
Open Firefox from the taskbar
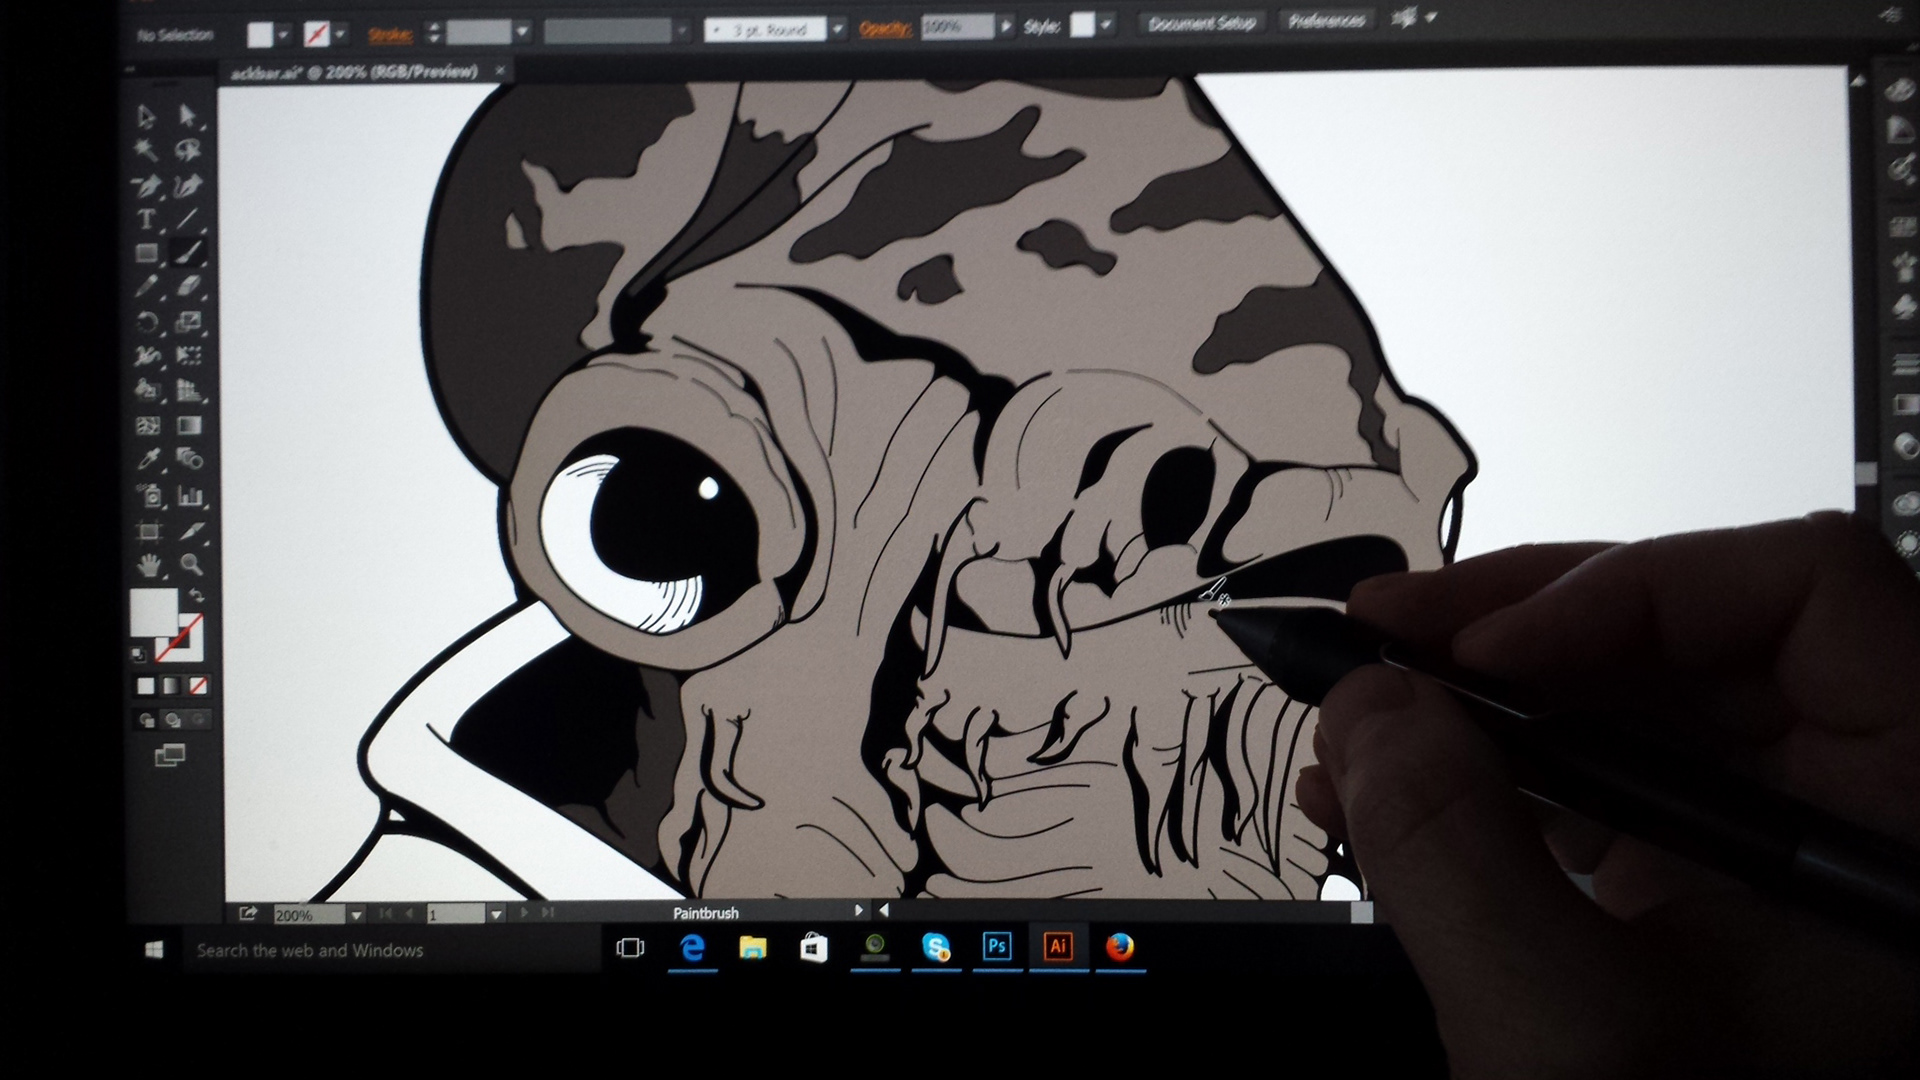click(1120, 946)
